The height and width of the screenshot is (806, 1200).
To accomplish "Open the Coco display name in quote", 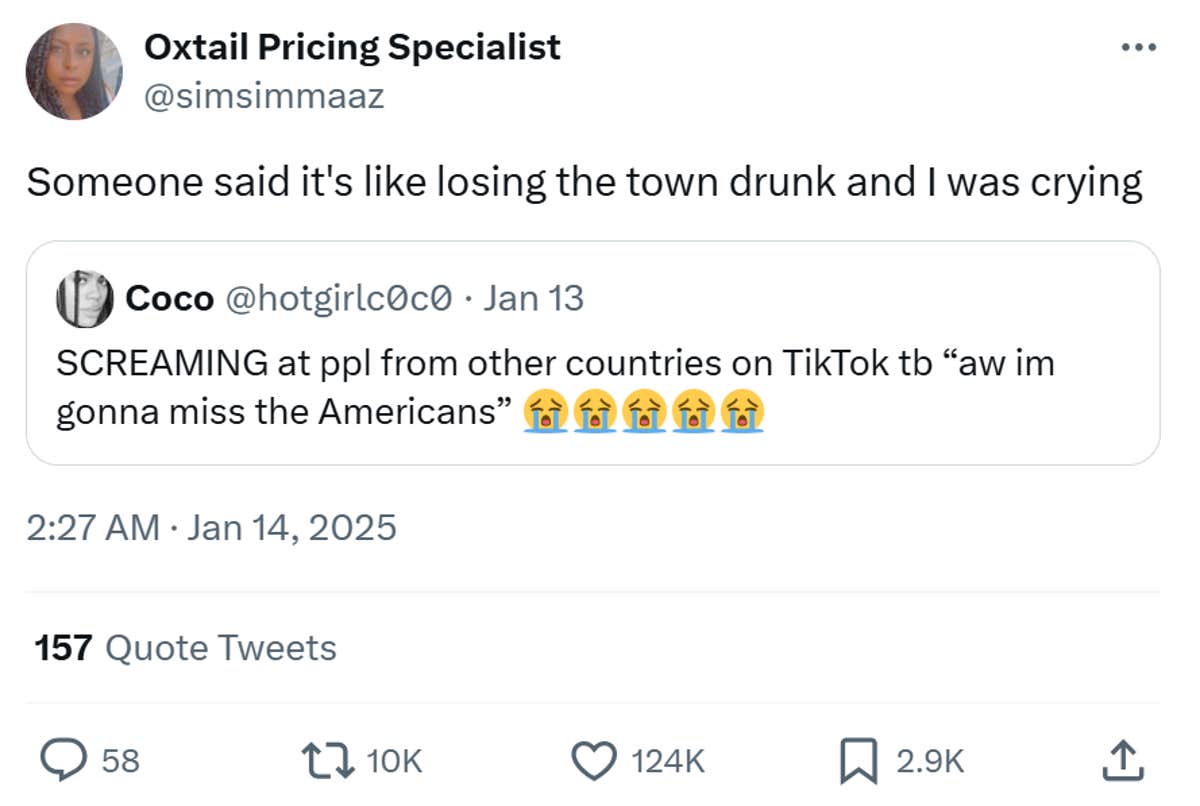I will coord(169,298).
